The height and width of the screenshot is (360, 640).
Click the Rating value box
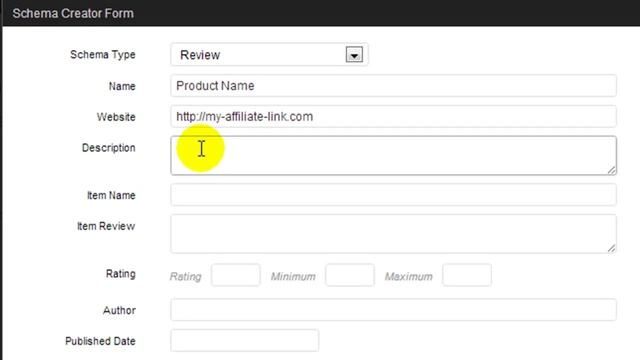tap(236, 275)
